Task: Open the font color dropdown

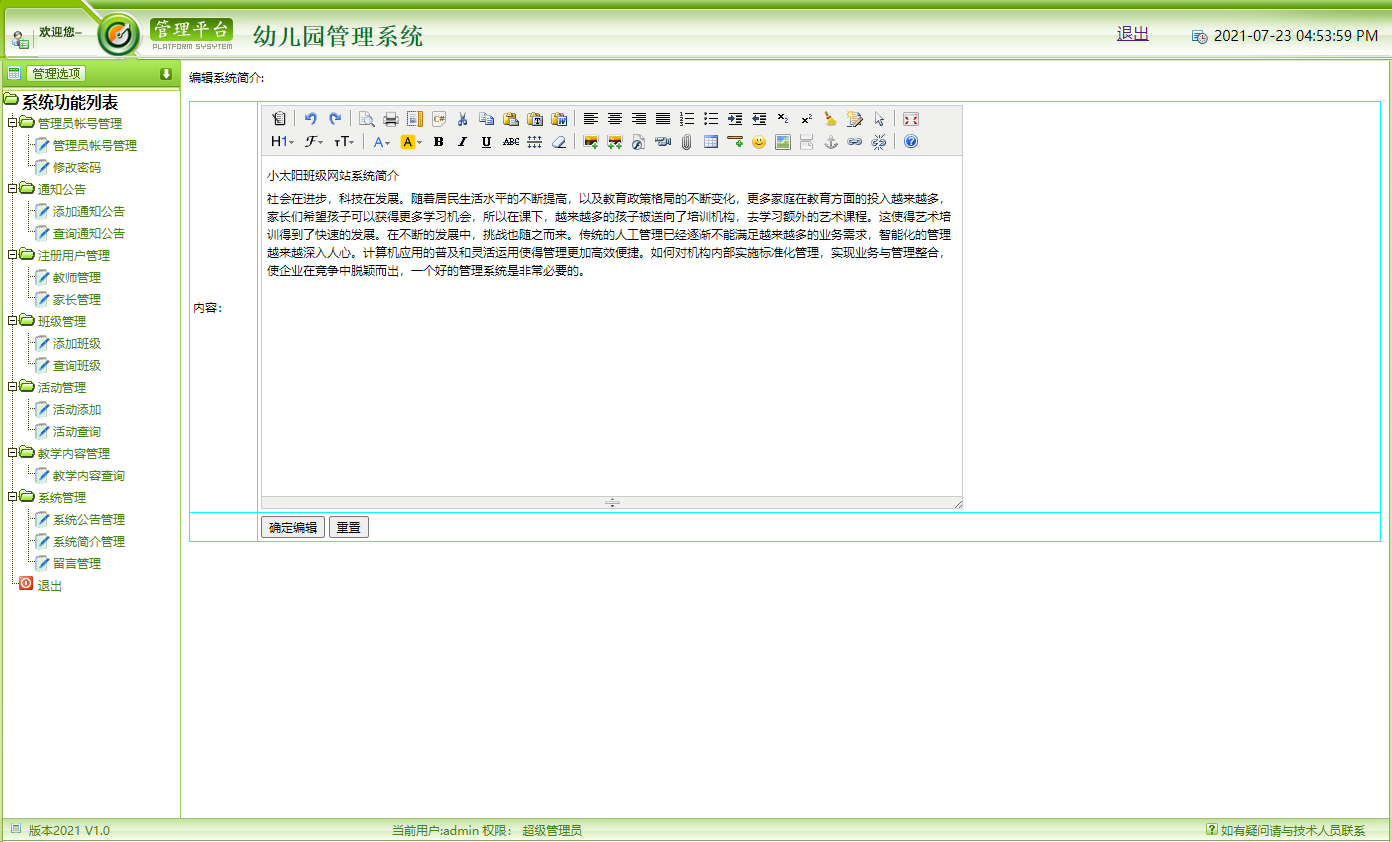Action: point(380,141)
